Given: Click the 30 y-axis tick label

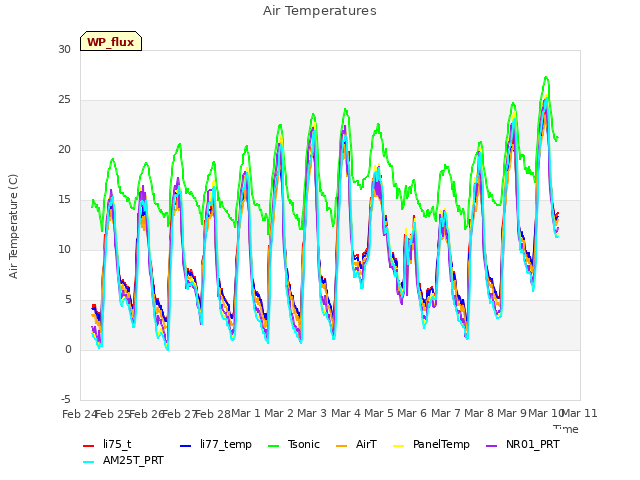Looking at the screenshot, I should coord(64,49).
